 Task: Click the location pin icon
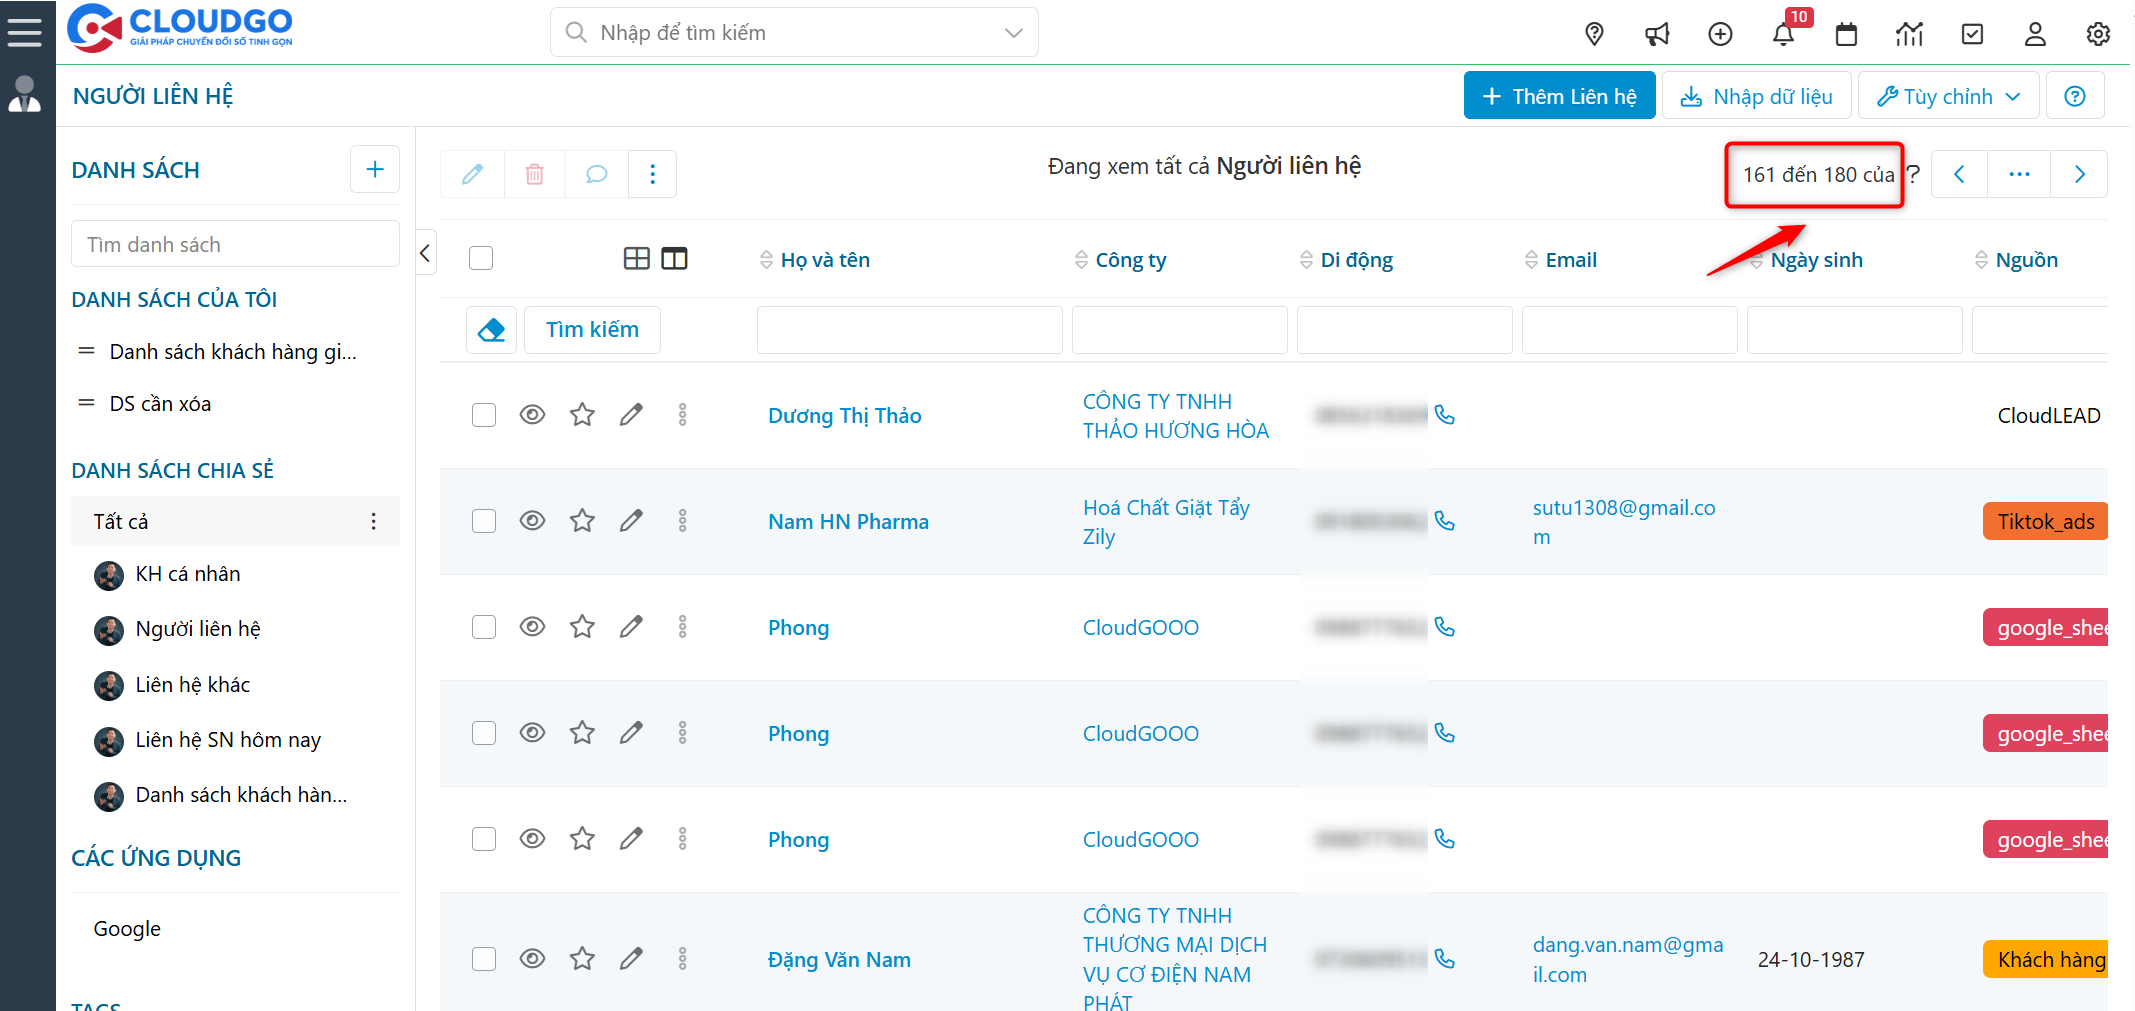1594,35
